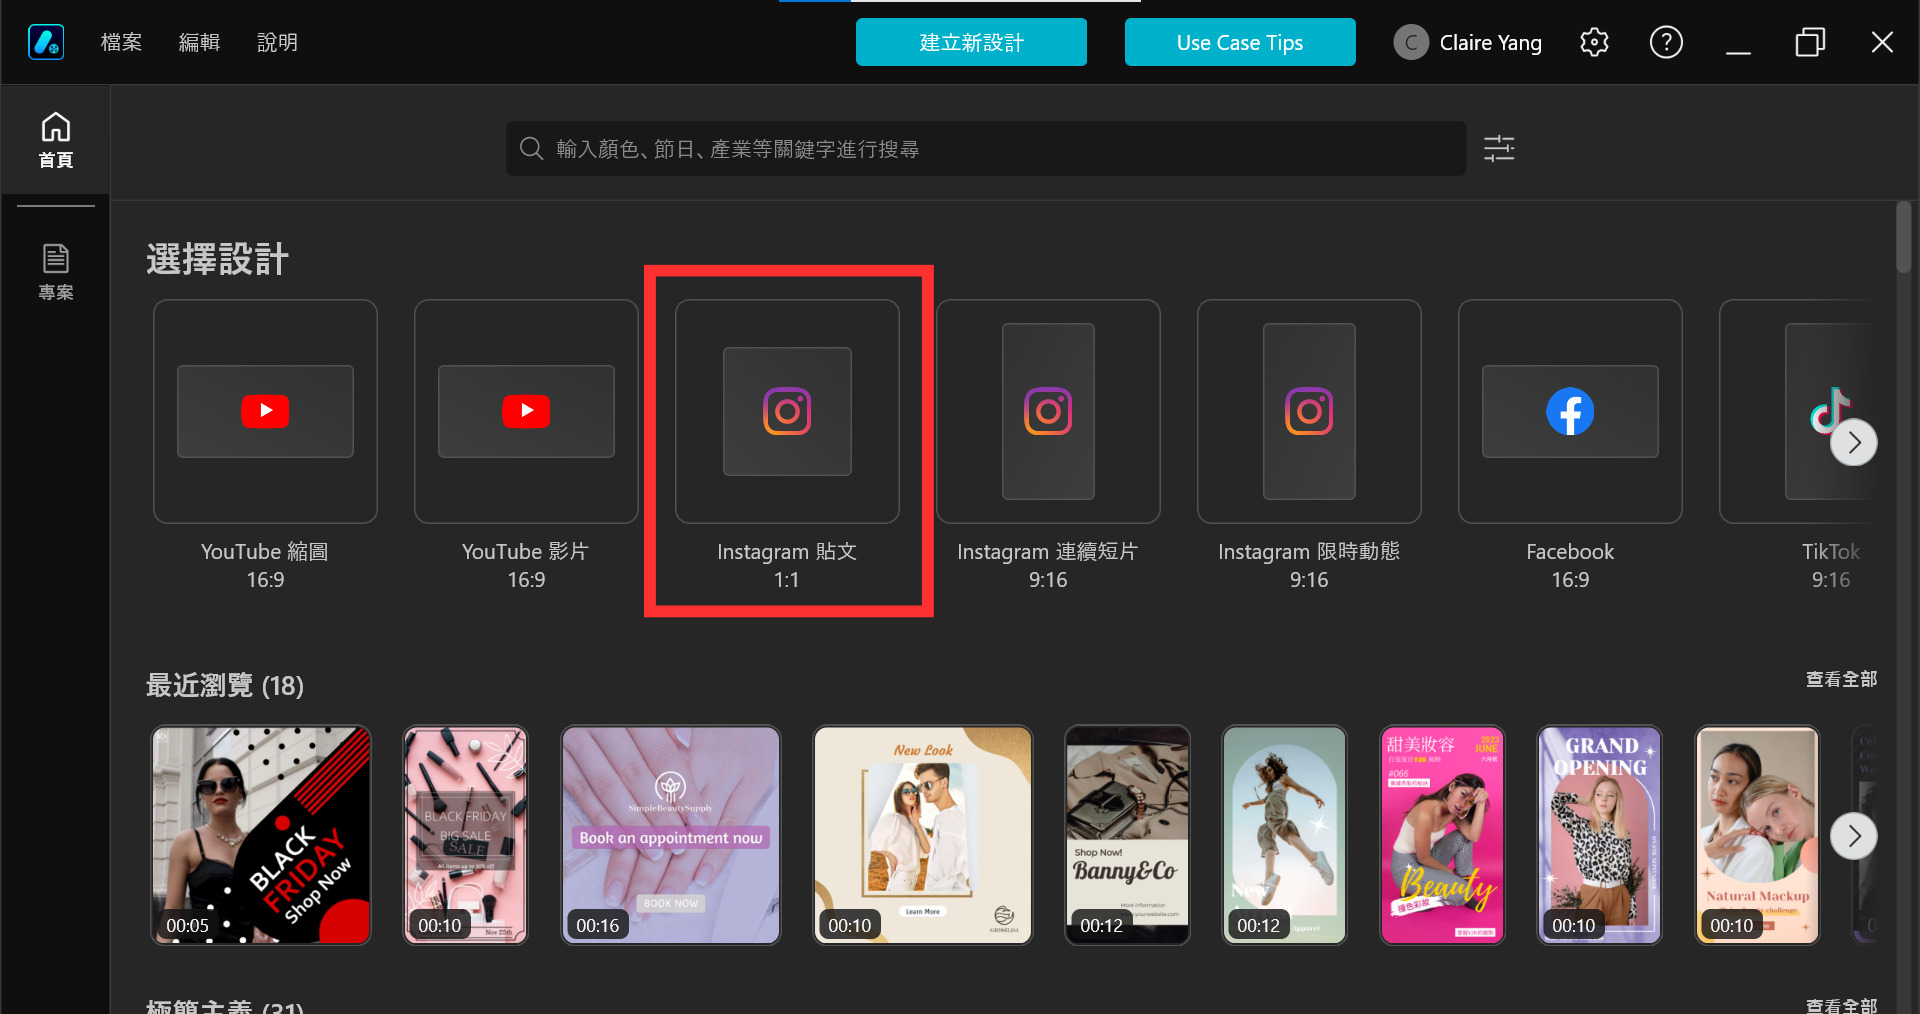This screenshot has width=1920, height=1014.
Task: Open the 編輯 menu
Action: point(199,42)
